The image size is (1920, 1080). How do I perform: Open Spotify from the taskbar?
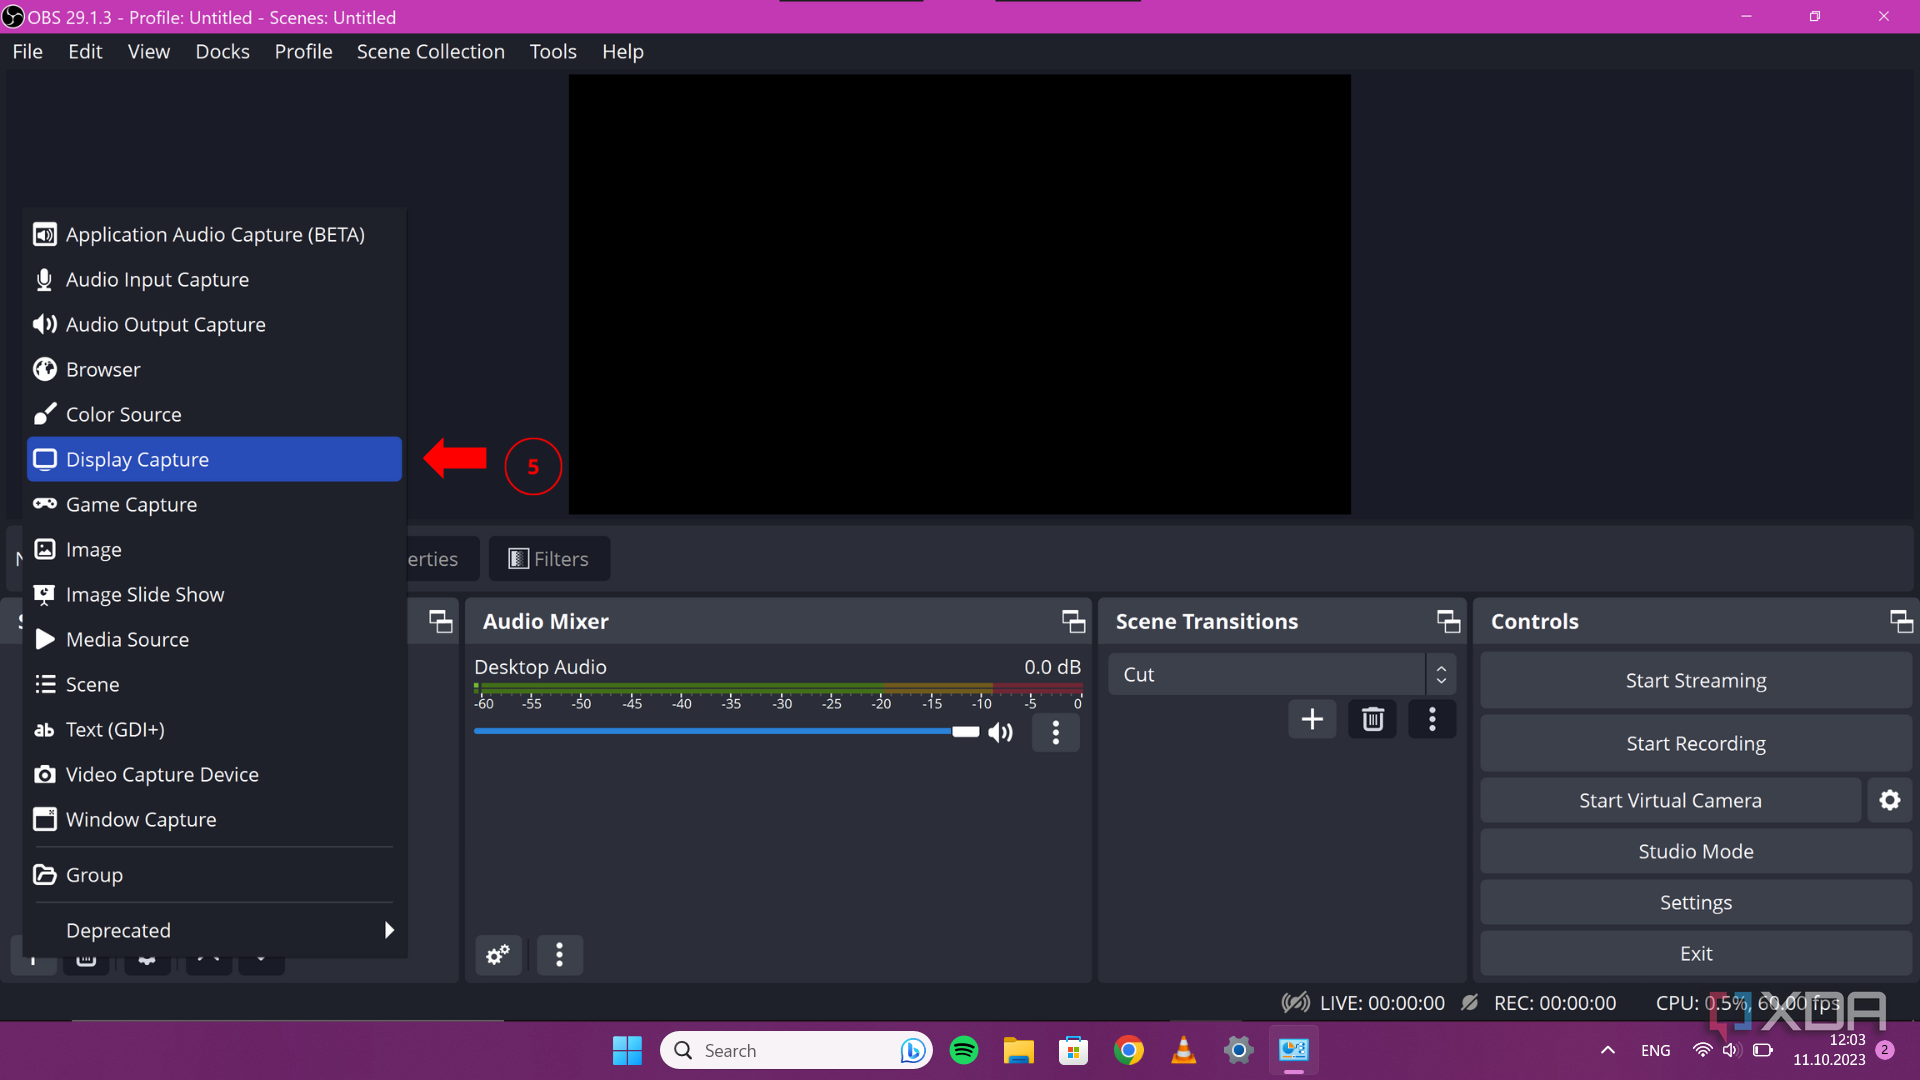[x=963, y=1050]
